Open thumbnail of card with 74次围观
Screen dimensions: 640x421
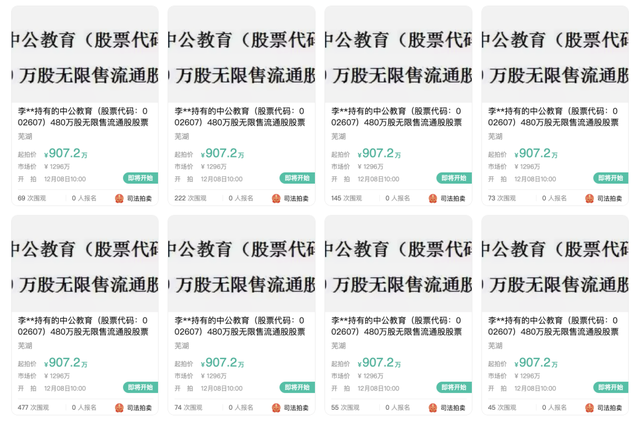coord(242,264)
